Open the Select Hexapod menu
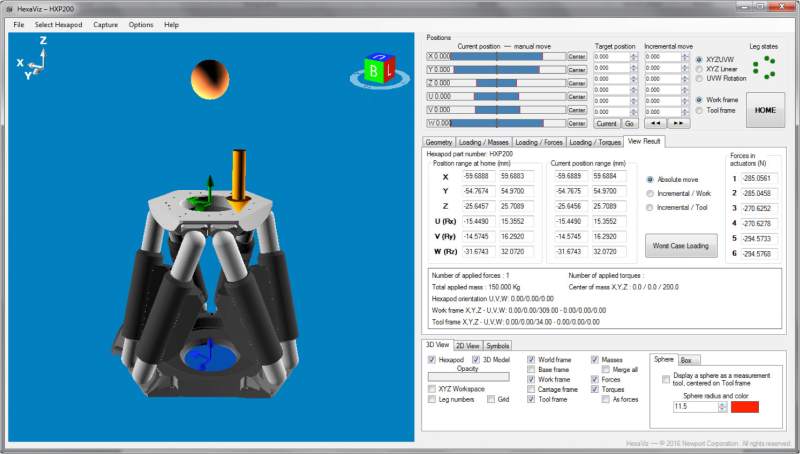800x454 pixels. tap(58, 24)
